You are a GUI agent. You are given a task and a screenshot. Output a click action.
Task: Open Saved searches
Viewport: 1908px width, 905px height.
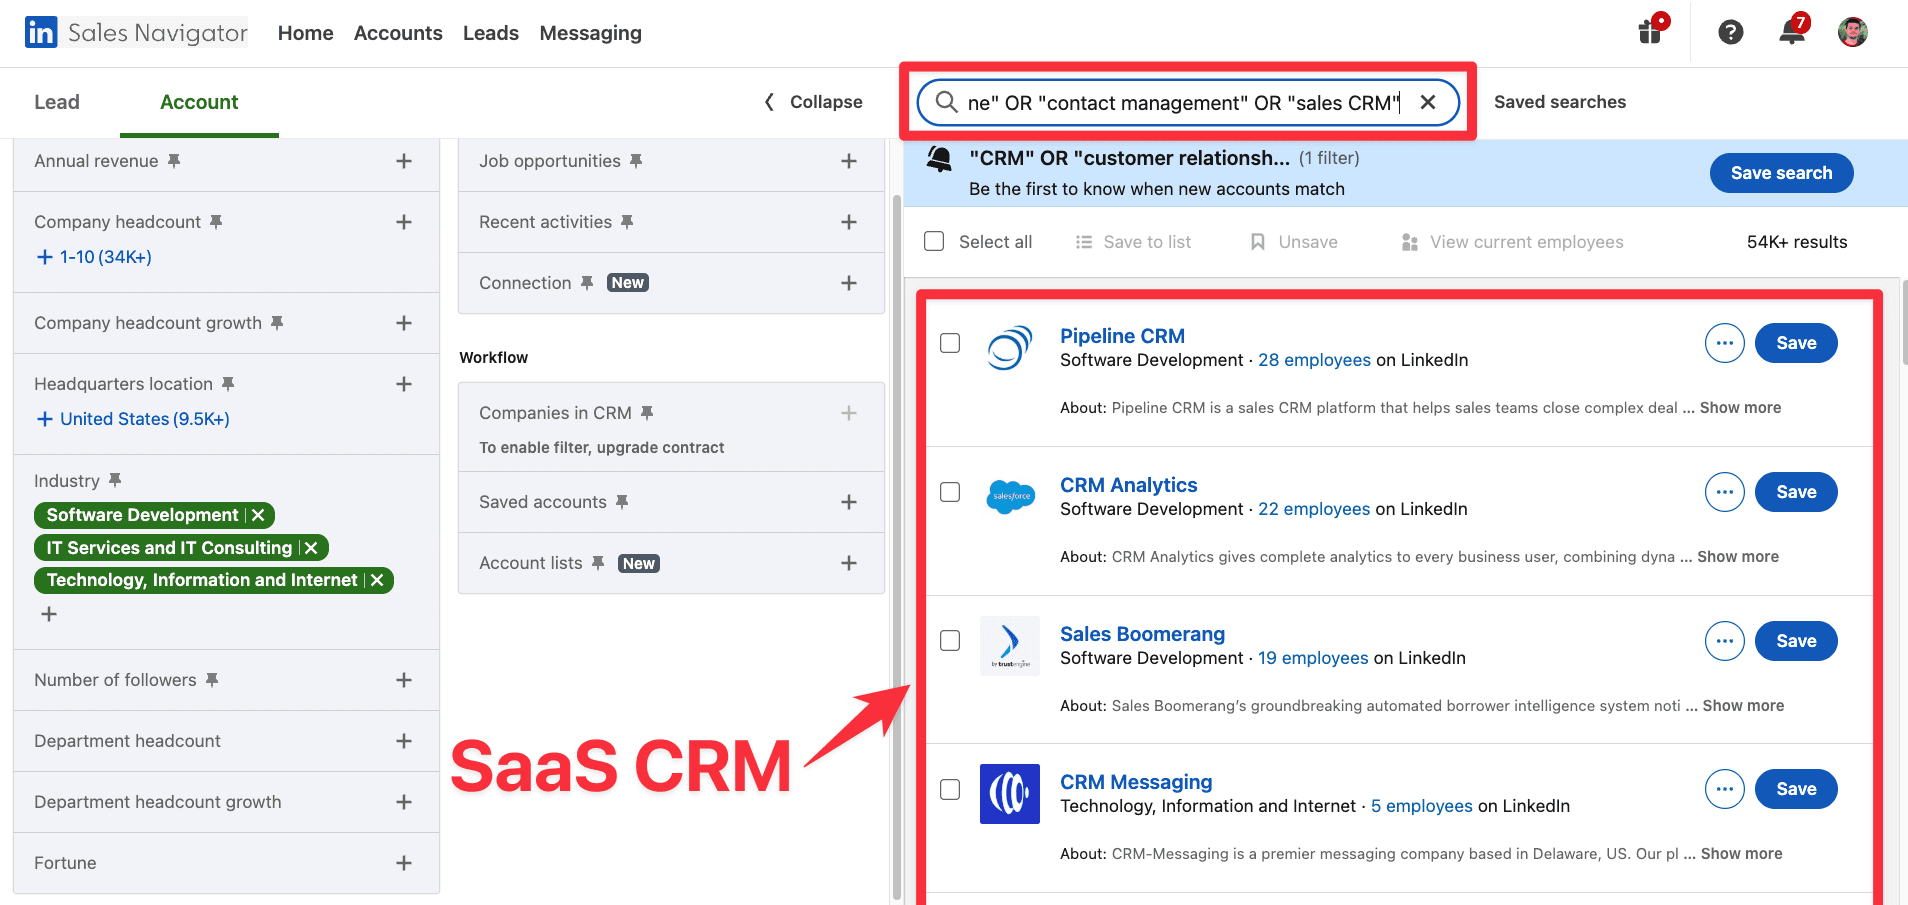tap(1560, 102)
